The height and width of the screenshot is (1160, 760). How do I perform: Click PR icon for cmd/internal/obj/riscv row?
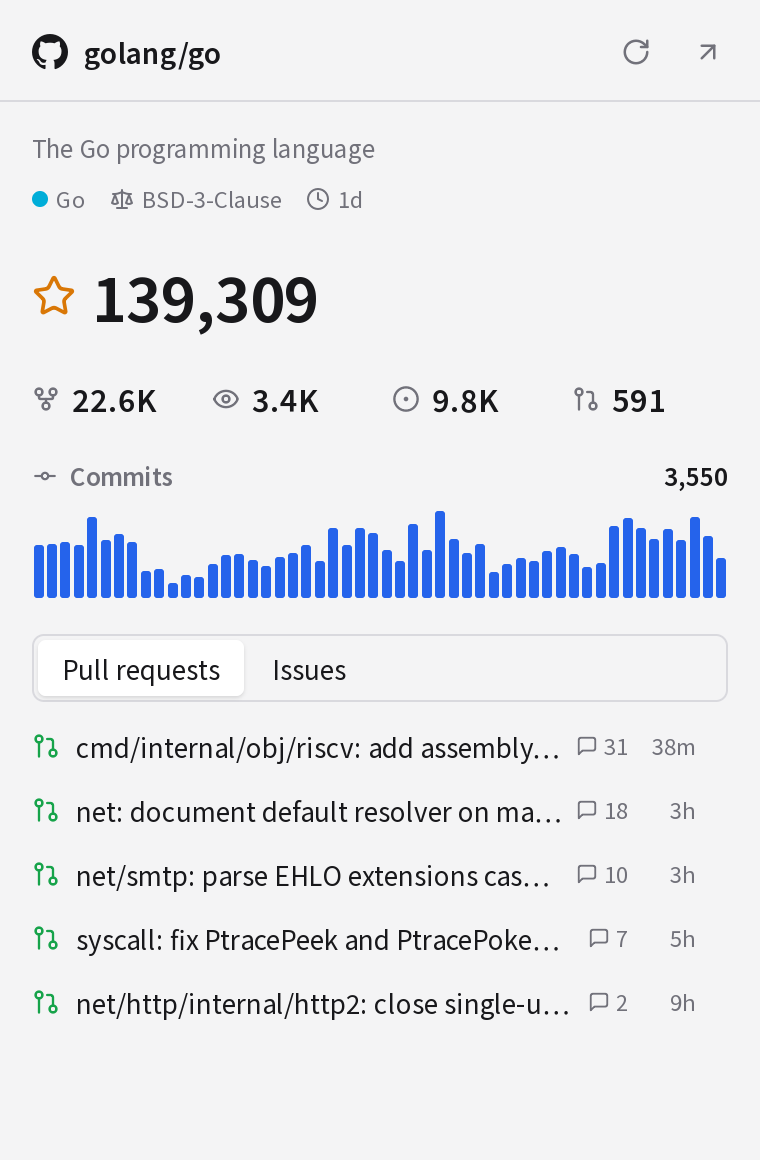click(46, 746)
